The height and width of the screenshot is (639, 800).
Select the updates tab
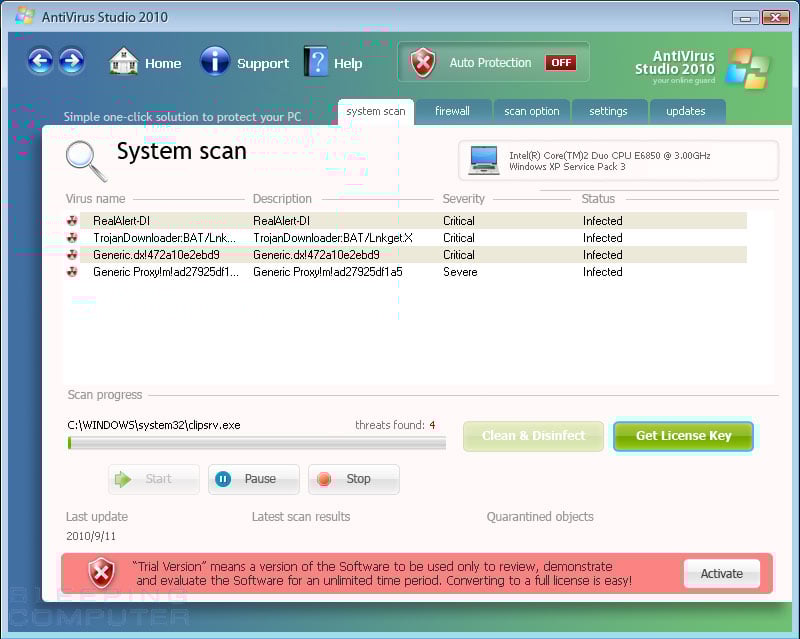coord(685,111)
